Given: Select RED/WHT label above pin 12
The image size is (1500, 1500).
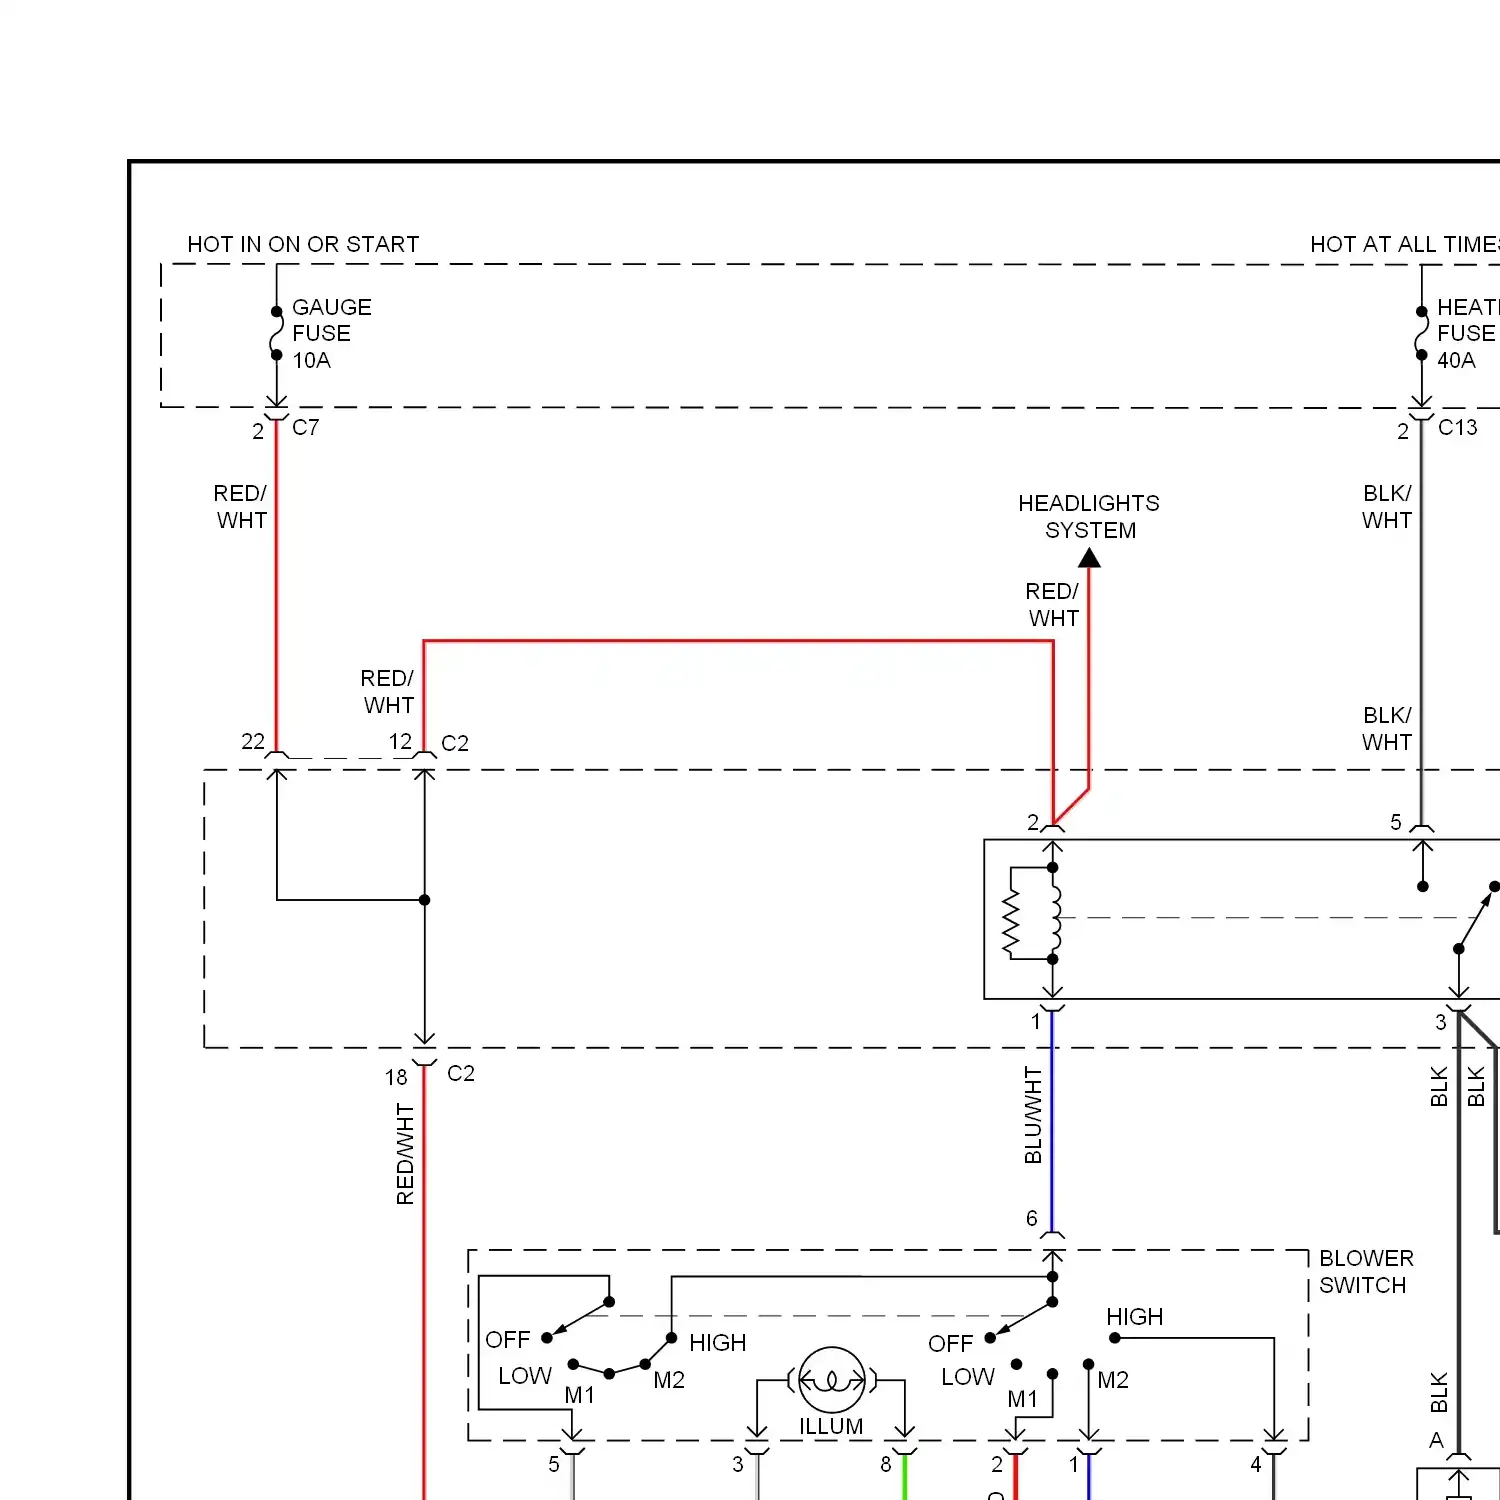Looking at the screenshot, I should (387, 691).
